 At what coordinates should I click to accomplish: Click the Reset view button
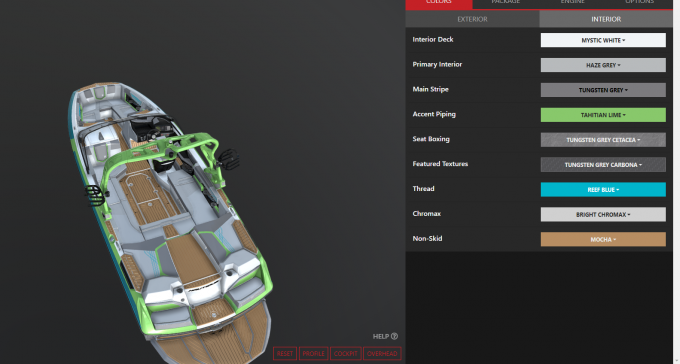285,354
